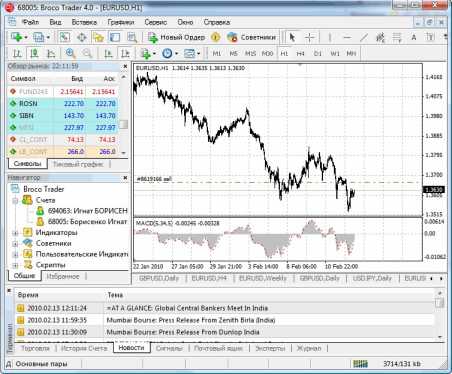Open the Сервис menu
Viewport: 452px width, 374px height.
pos(156,22)
